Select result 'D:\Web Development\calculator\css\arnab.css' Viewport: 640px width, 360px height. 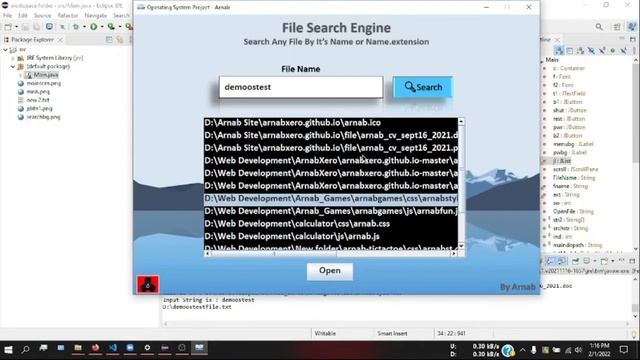pyautogui.click(x=331, y=224)
